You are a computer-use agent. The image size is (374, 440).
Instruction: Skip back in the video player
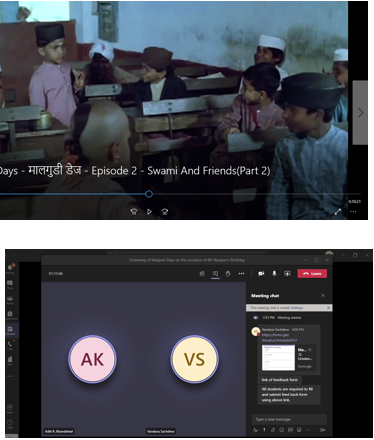click(134, 212)
